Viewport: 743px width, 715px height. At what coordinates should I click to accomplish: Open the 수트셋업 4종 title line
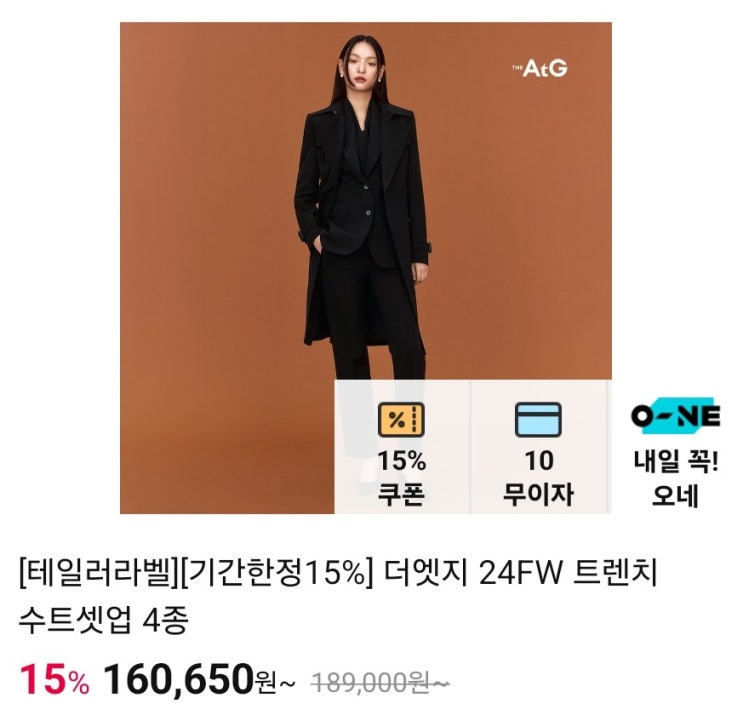(x=104, y=621)
